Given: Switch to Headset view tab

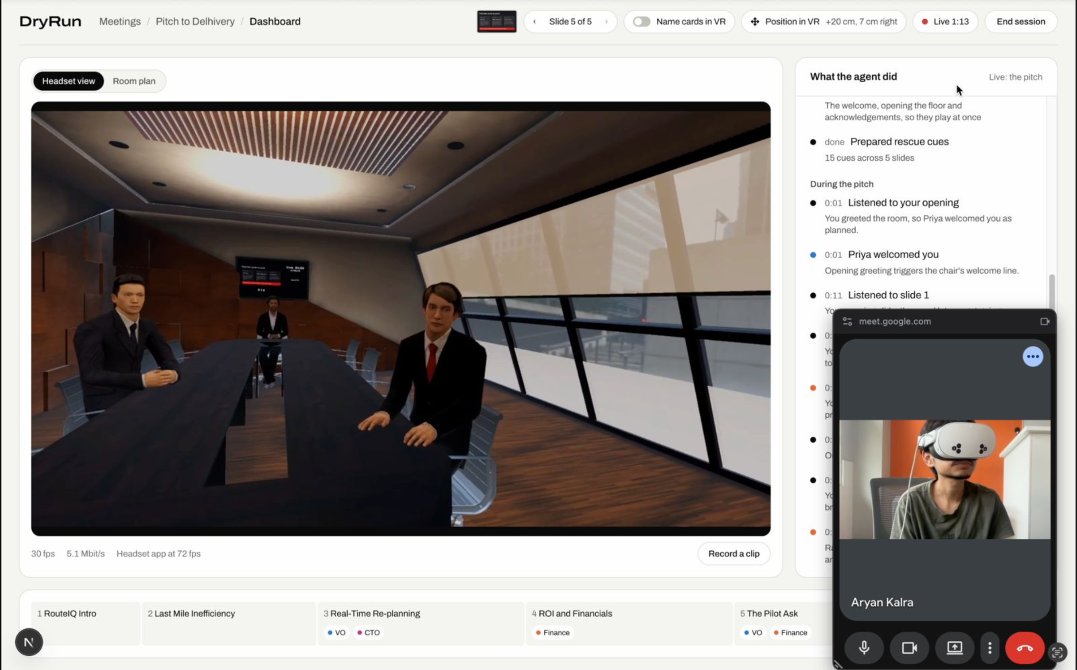Looking at the screenshot, I should pos(69,81).
